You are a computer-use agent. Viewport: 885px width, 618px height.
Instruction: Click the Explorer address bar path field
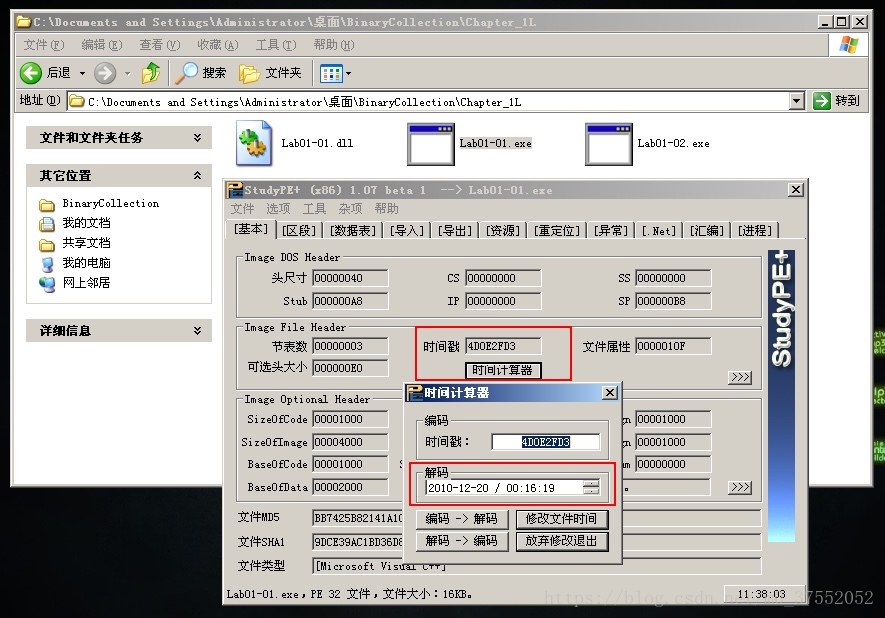pyautogui.click(x=428, y=102)
